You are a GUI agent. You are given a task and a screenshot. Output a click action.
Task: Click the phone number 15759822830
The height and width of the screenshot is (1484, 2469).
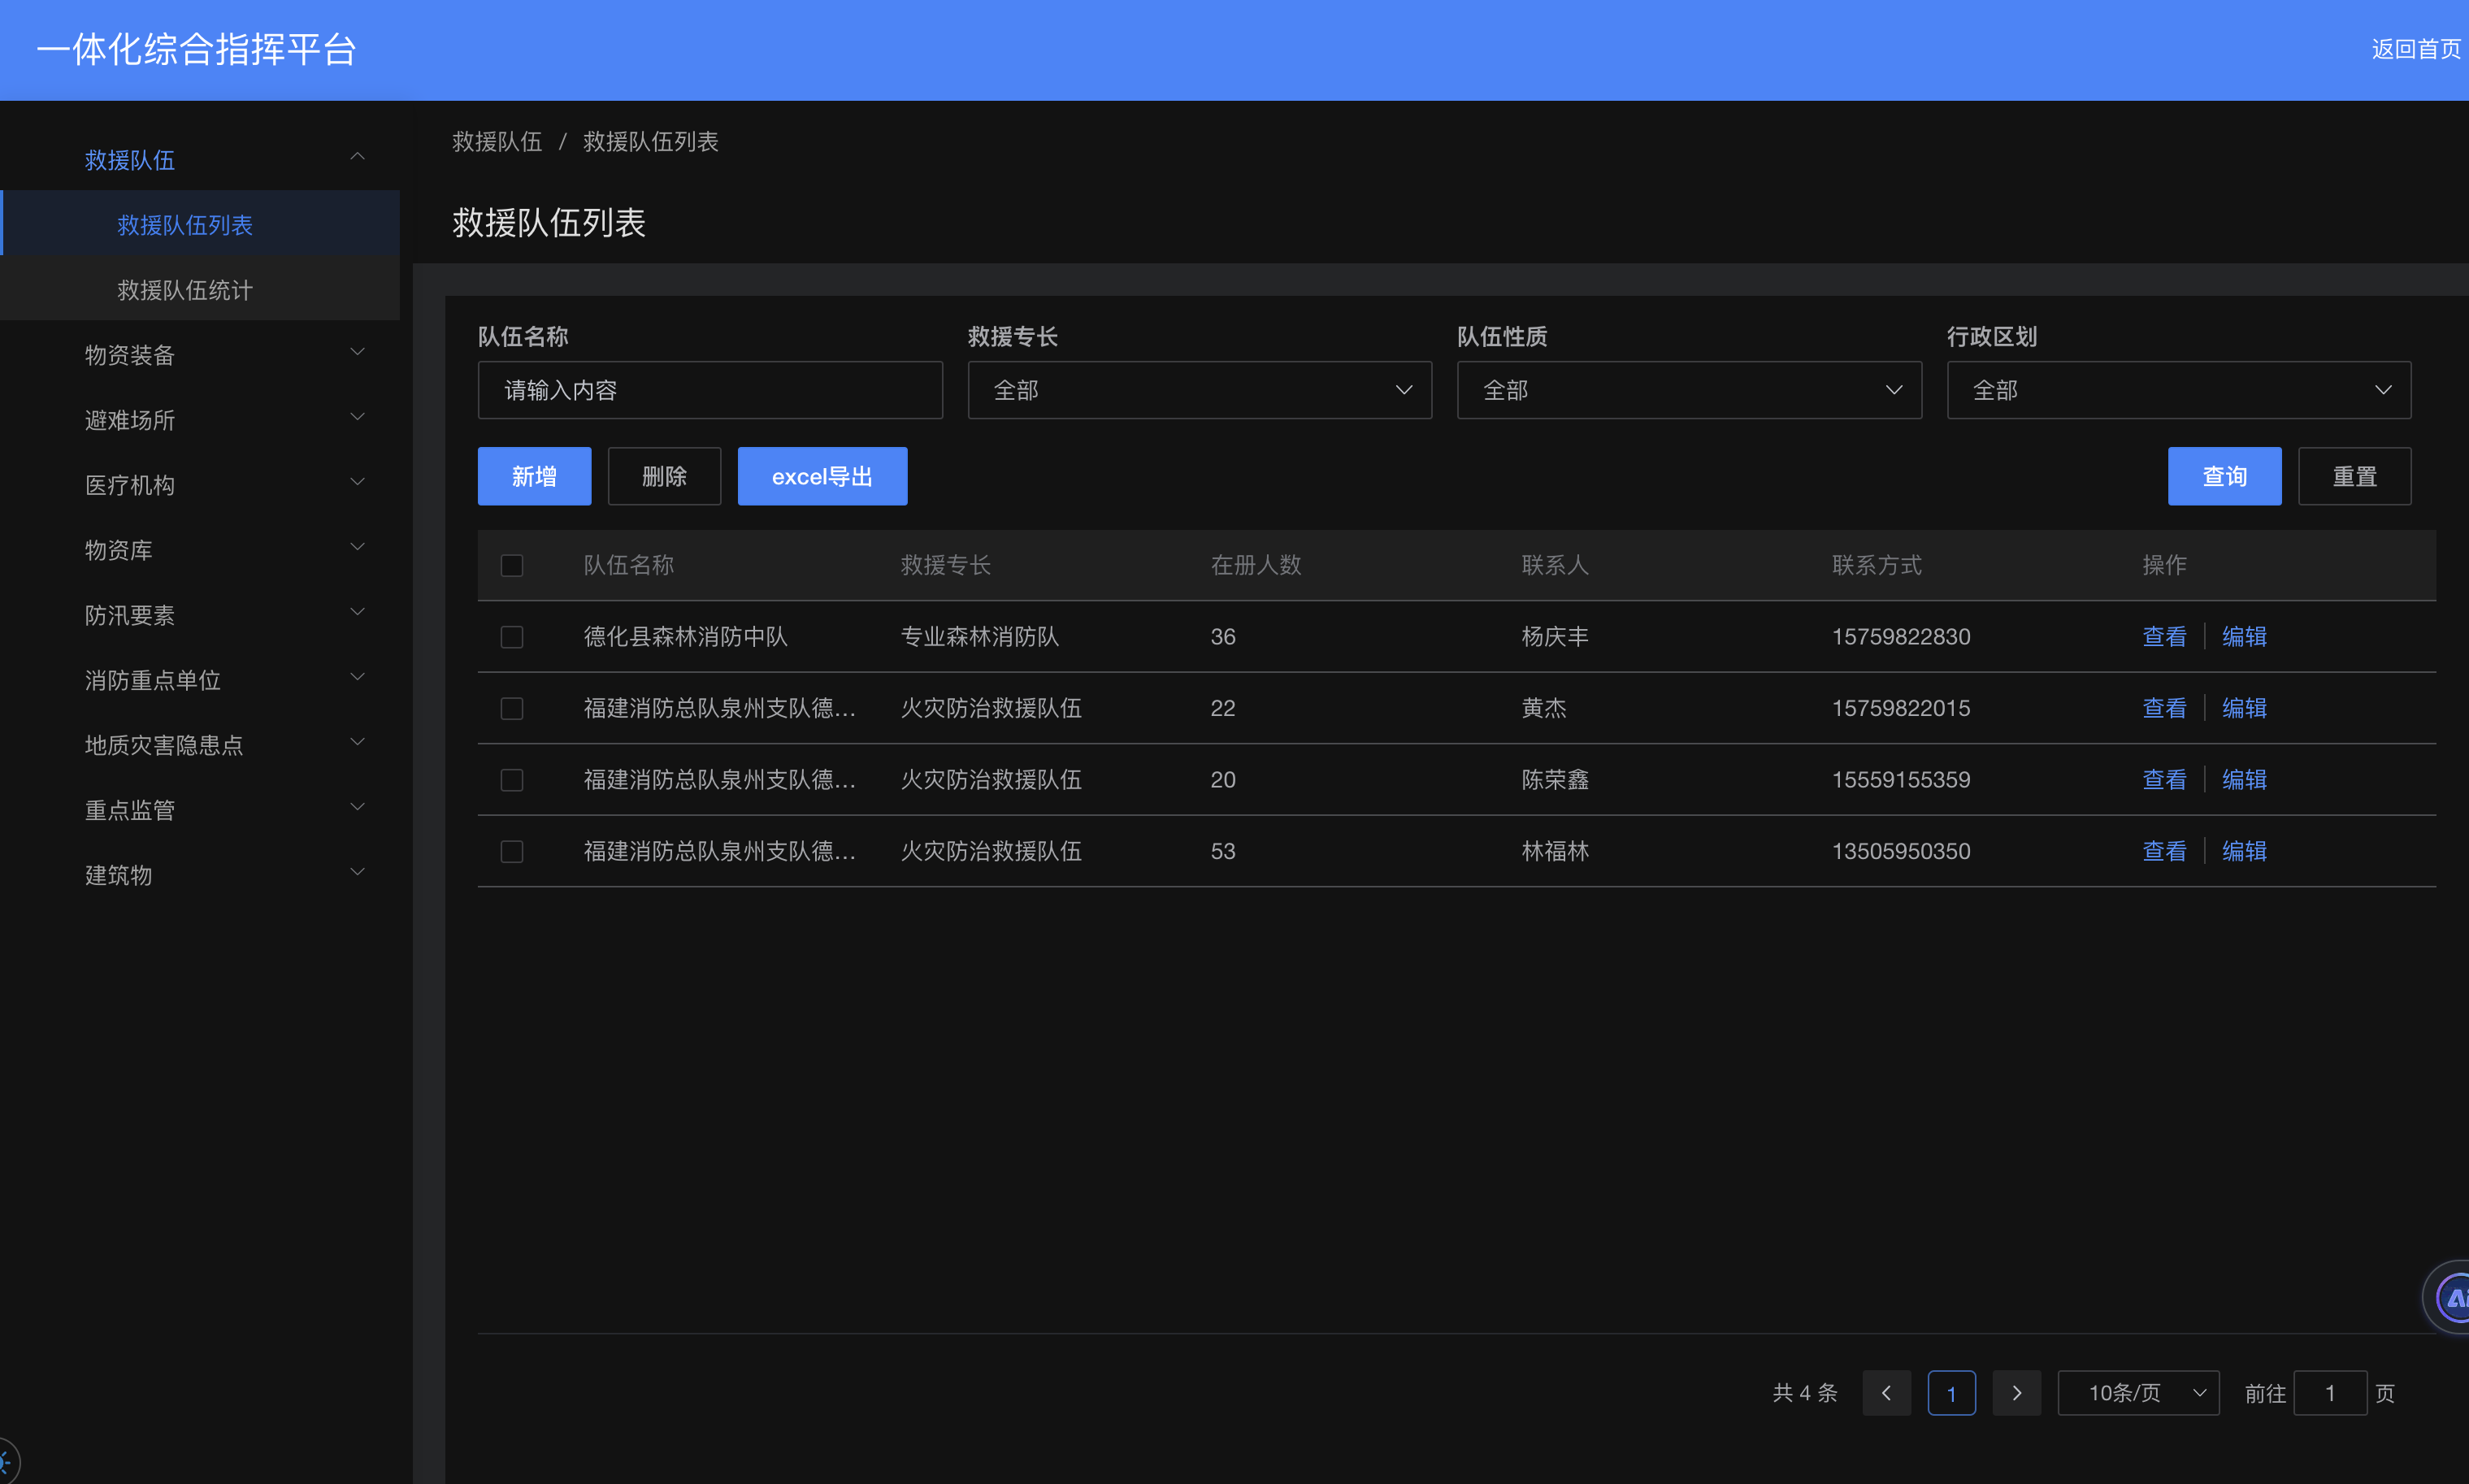(x=1901, y=637)
